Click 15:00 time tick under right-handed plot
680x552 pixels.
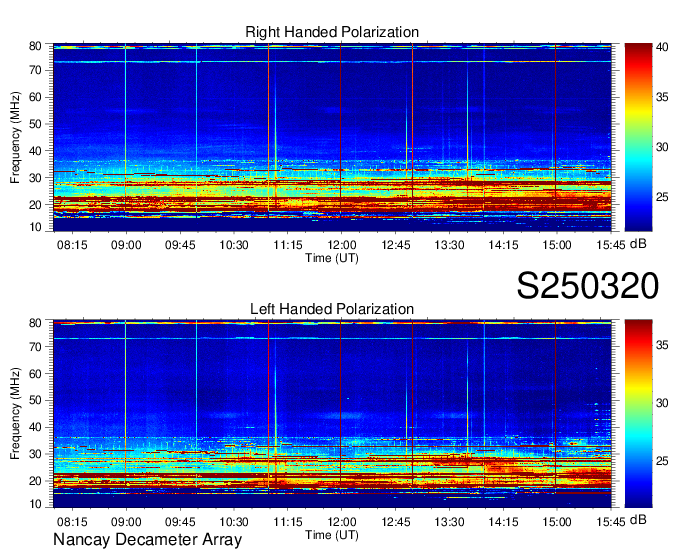coord(557,245)
